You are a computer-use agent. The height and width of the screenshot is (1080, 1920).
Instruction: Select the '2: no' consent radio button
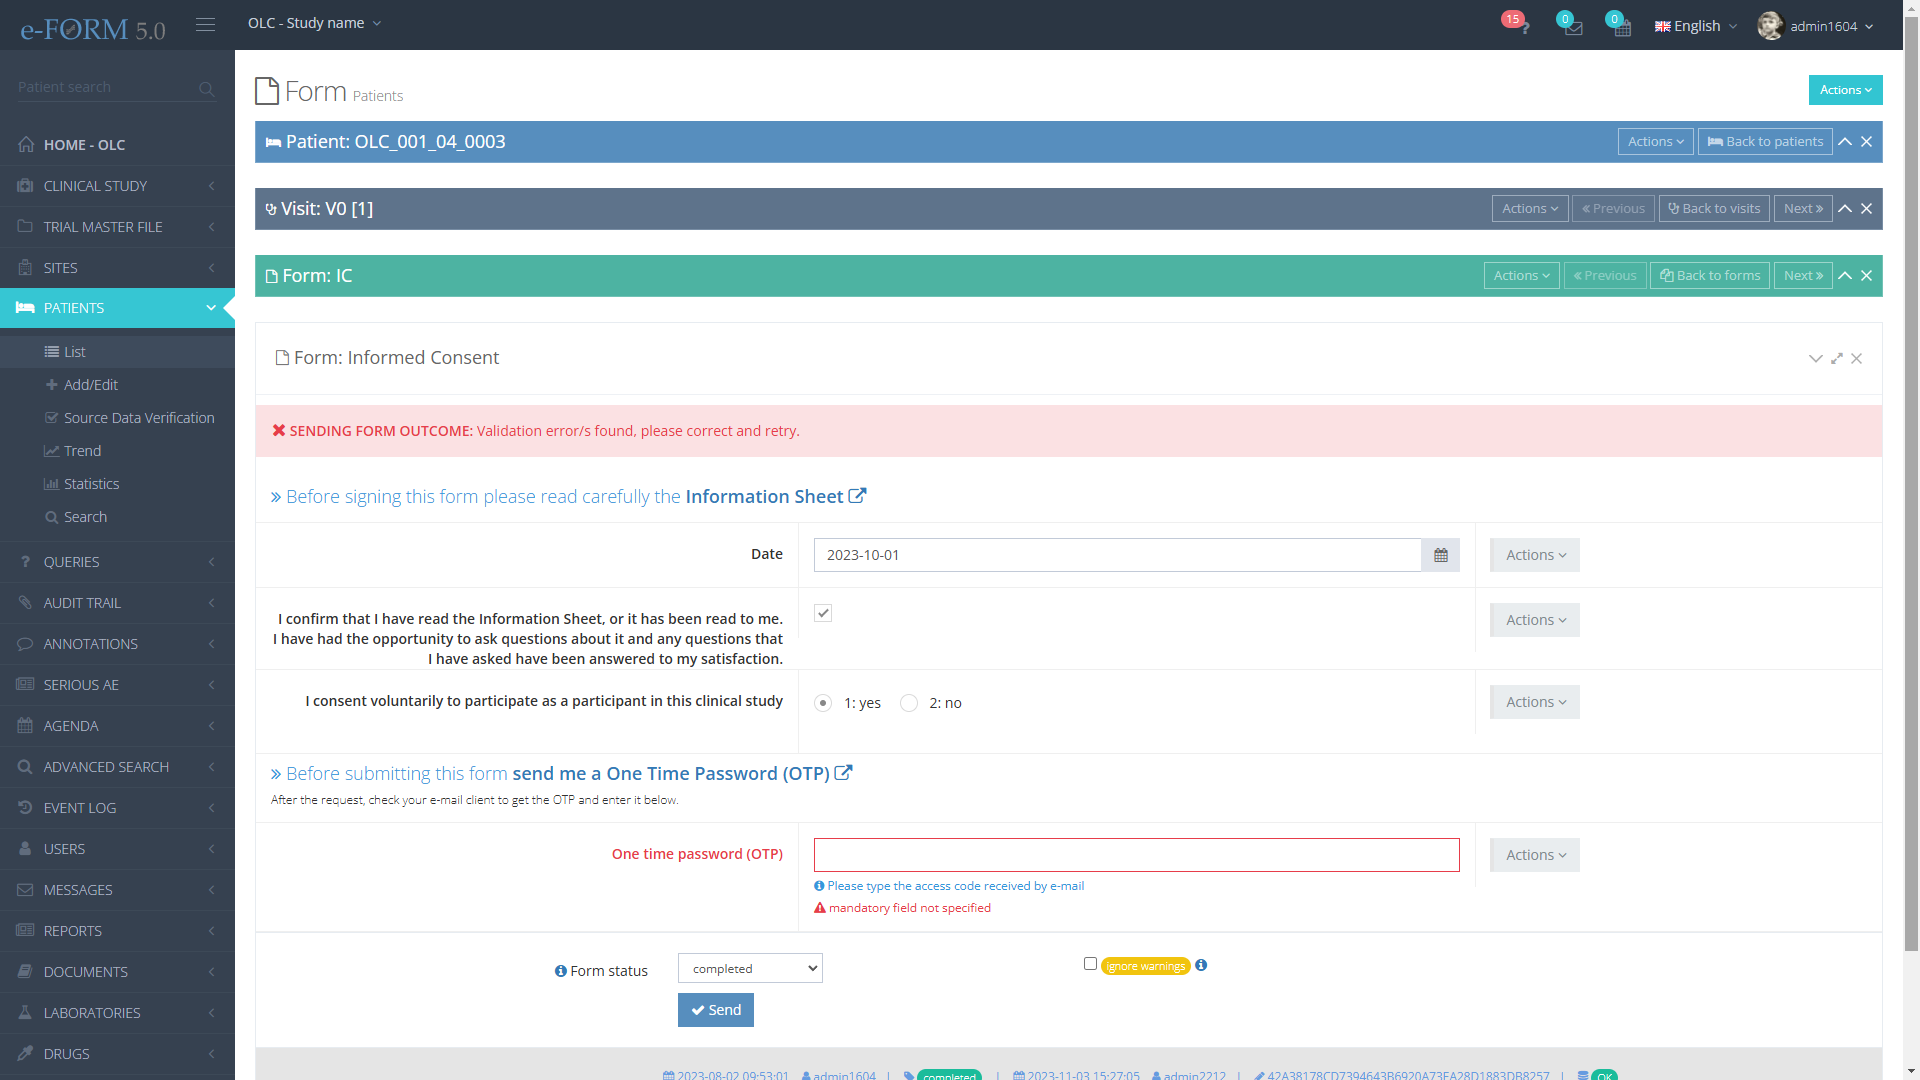coord(909,703)
